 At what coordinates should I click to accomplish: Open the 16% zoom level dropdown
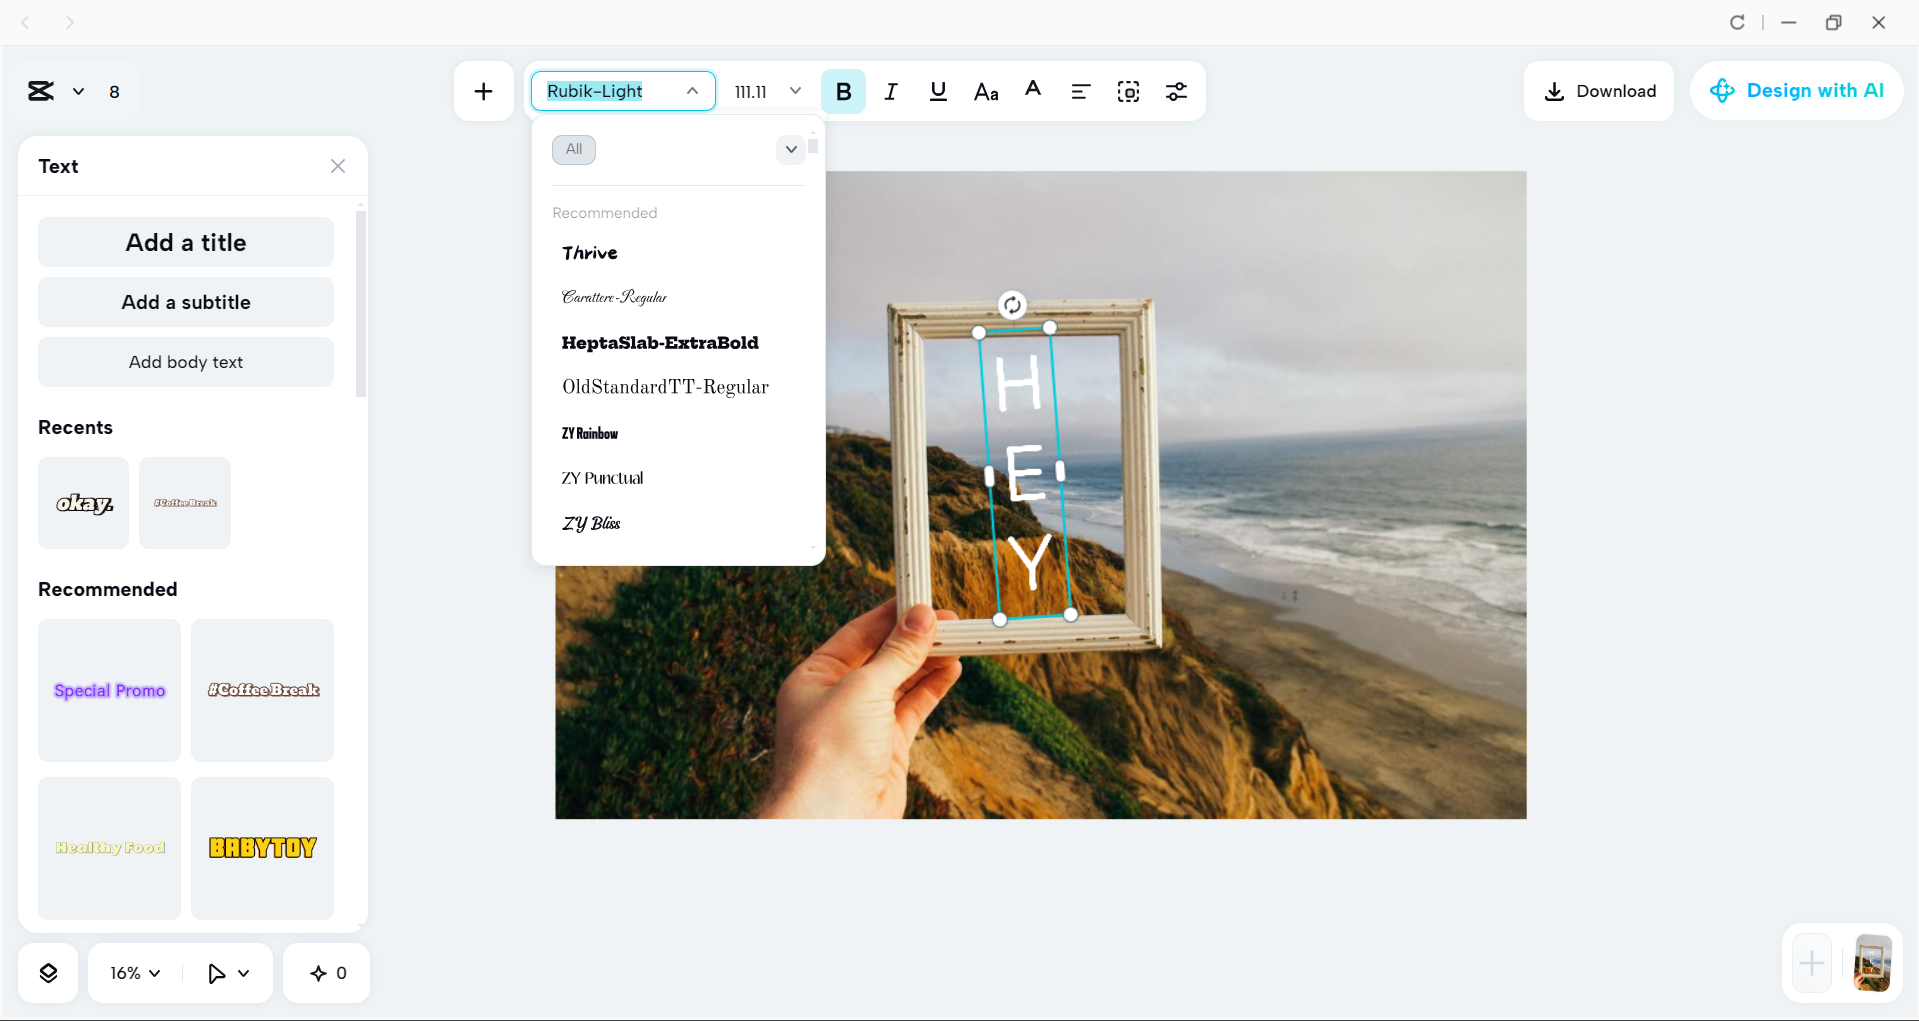point(133,972)
